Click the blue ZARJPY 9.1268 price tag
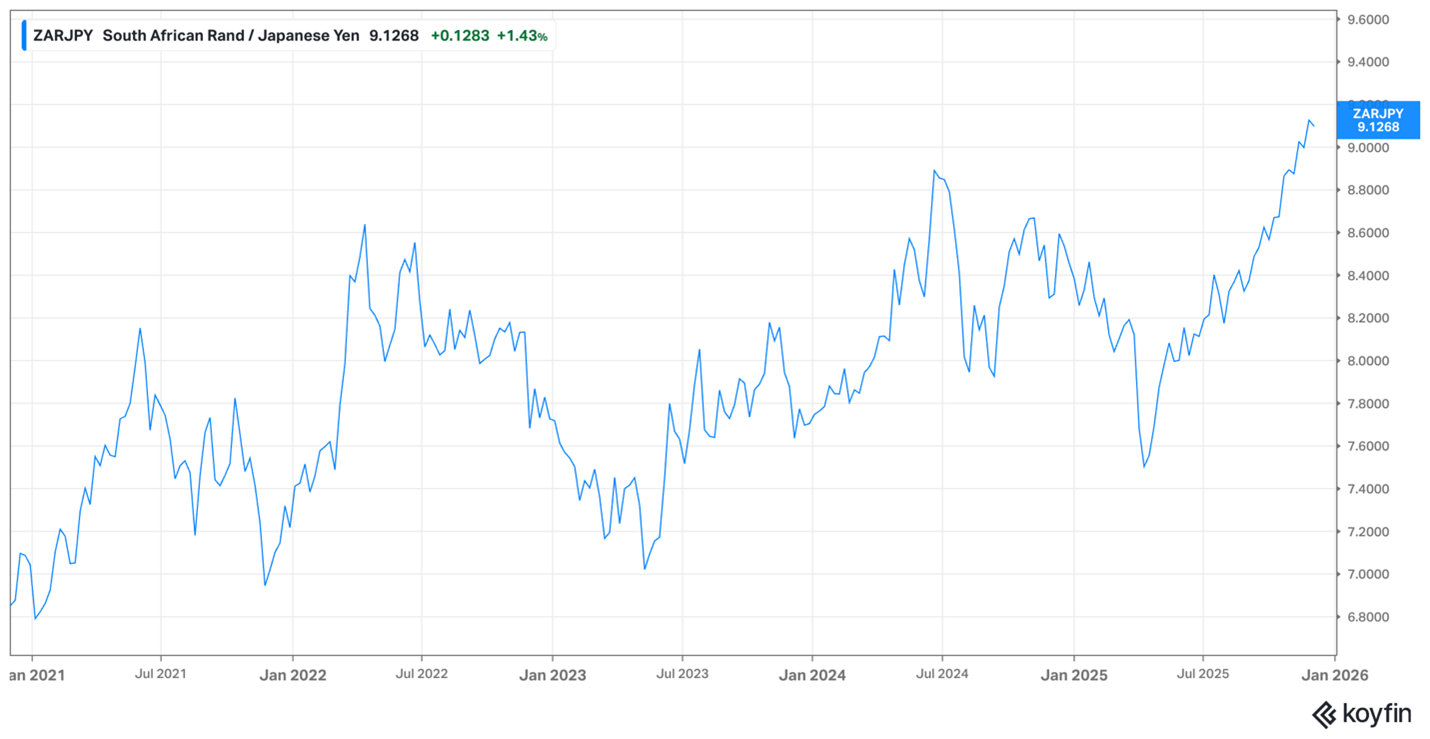1430x739 pixels. 1378,120
